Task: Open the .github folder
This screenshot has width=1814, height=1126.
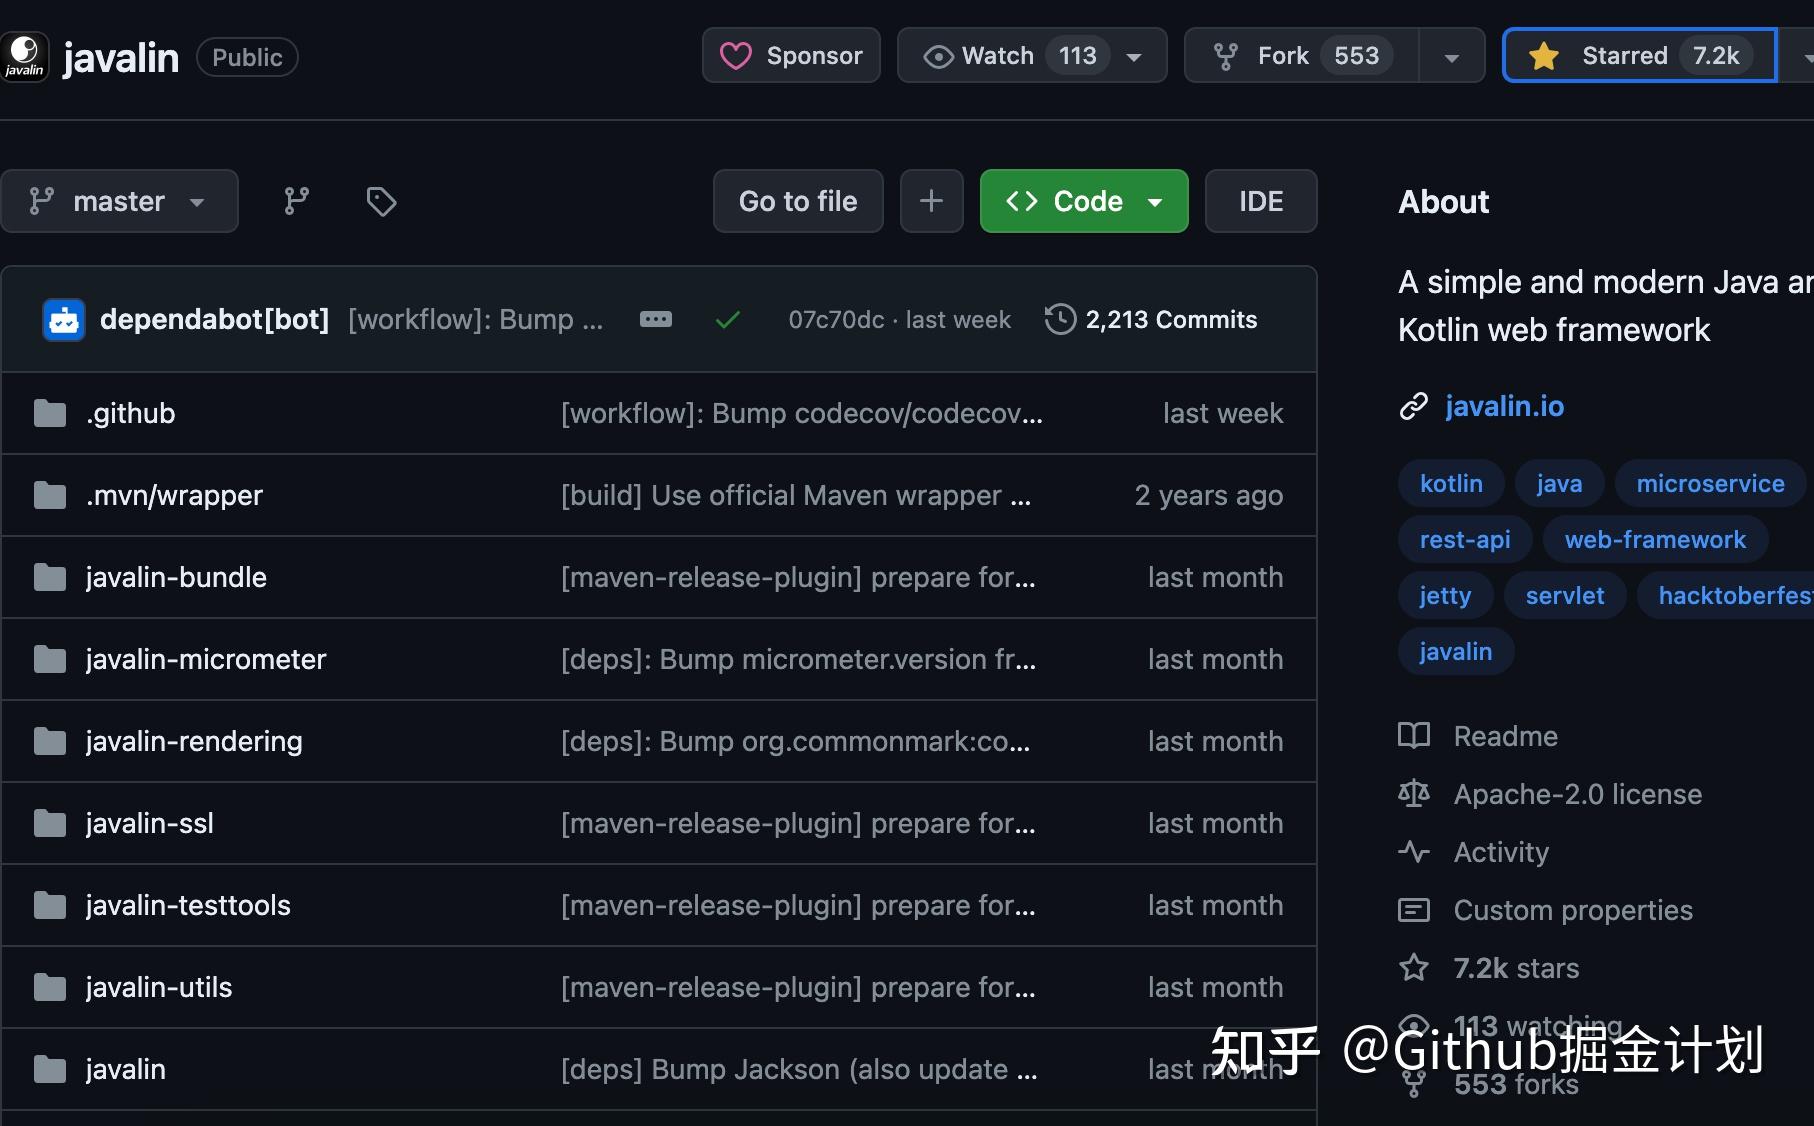Action: point(130,413)
